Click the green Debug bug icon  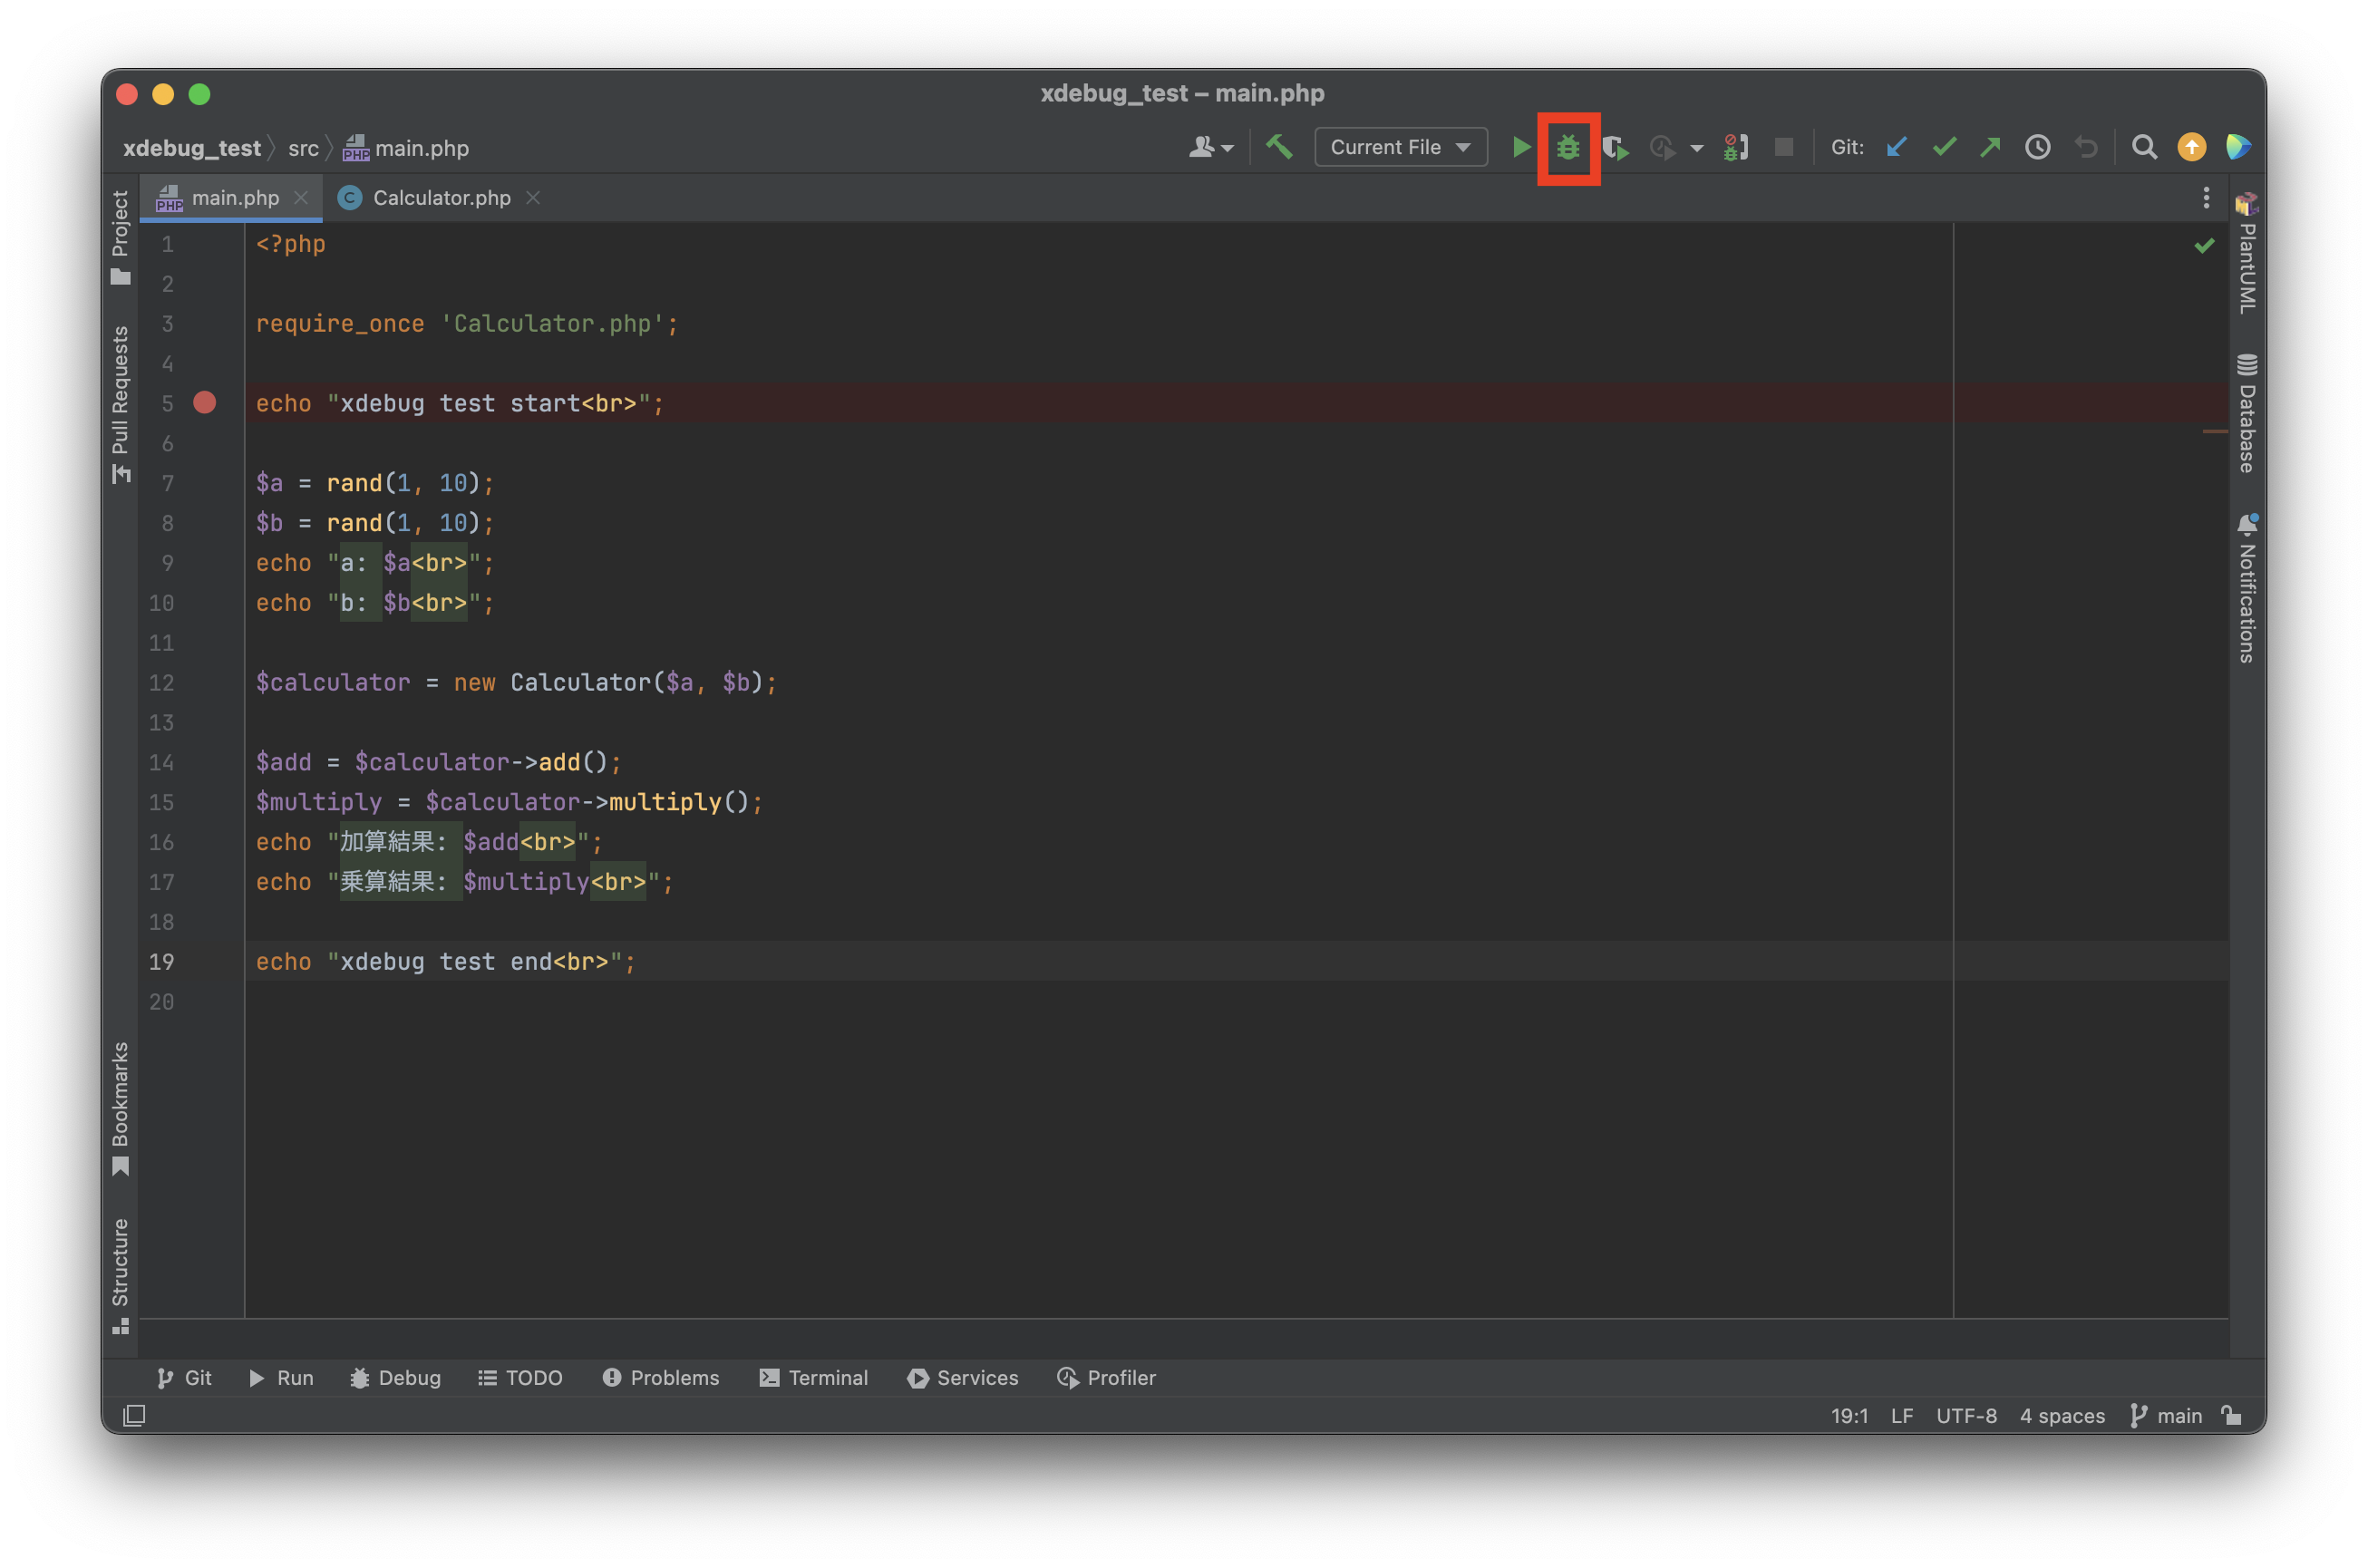(1568, 148)
